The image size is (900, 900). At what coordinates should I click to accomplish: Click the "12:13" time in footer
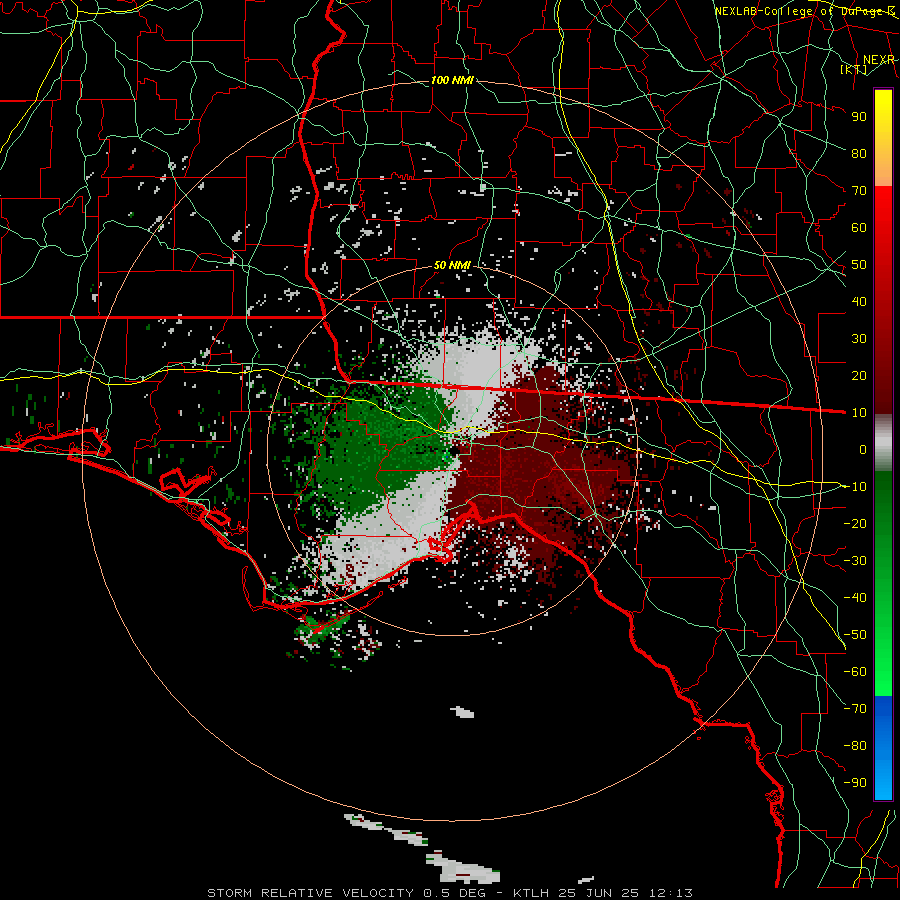[671, 893]
